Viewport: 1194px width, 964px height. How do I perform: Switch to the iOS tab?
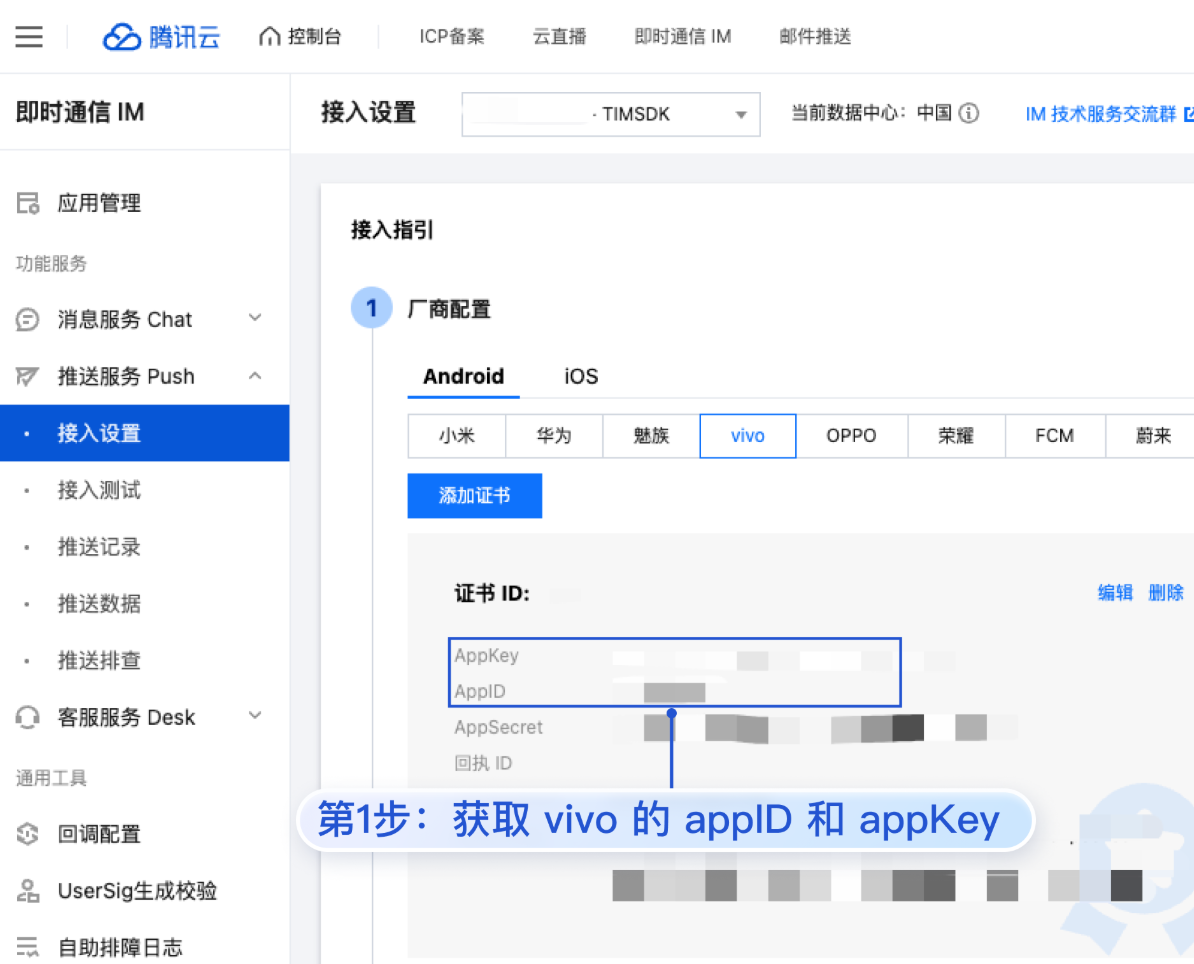[x=581, y=376]
